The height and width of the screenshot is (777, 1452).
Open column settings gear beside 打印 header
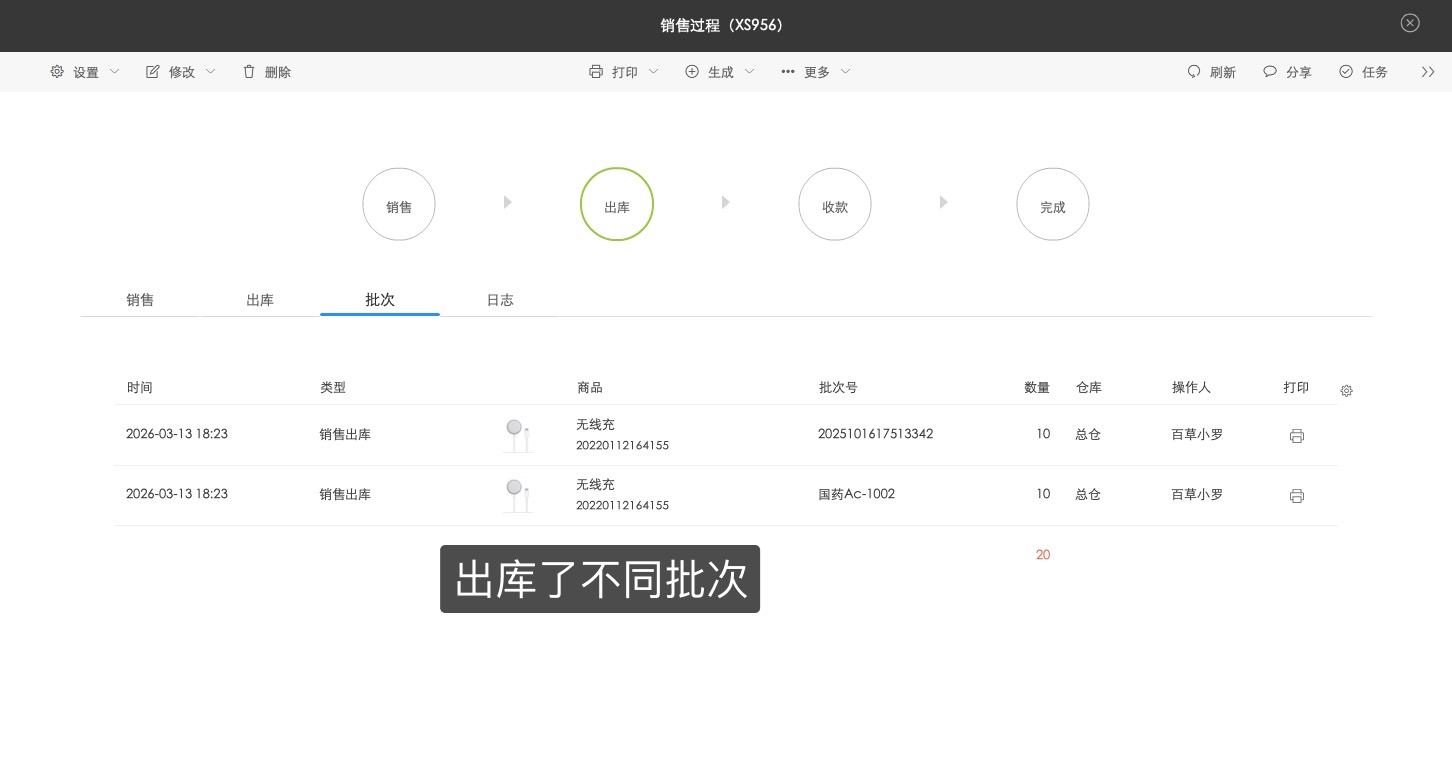[1346, 391]
